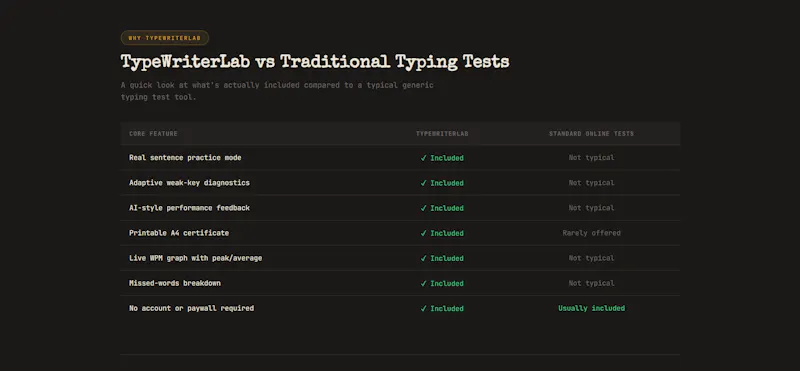The width and height of the screenshot is (800, 371).
Task: Click the STANDARD ONLINE TESTS column header
Action: (591, 134)
